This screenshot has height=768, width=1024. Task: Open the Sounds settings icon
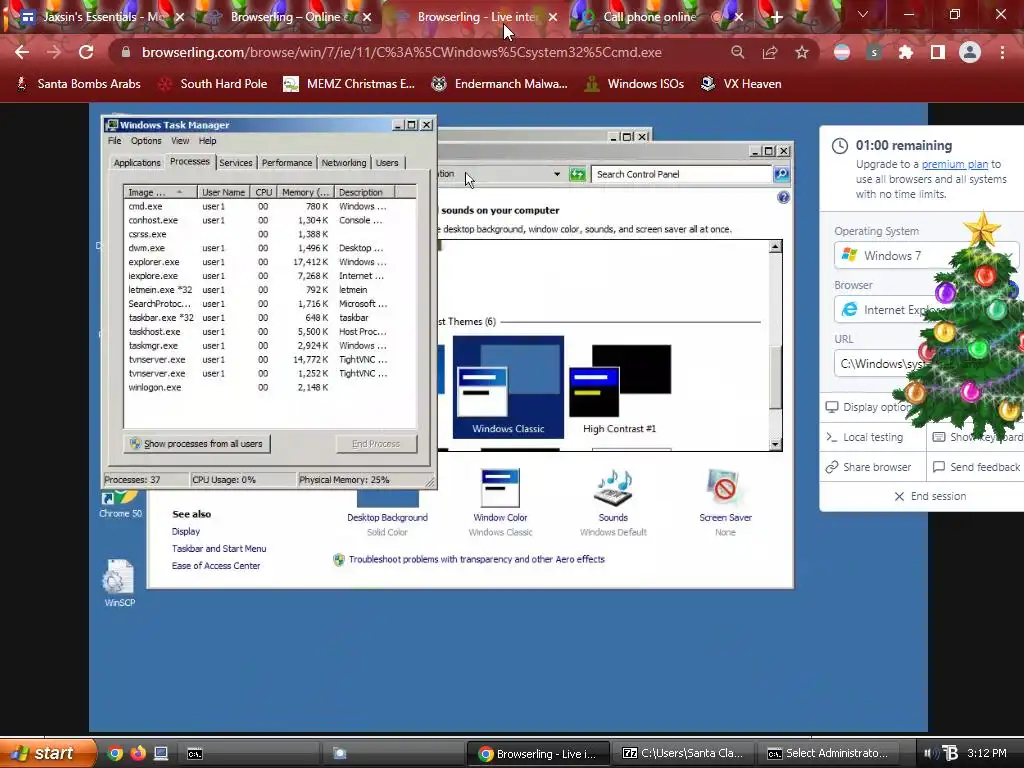[x=613, y=488]
